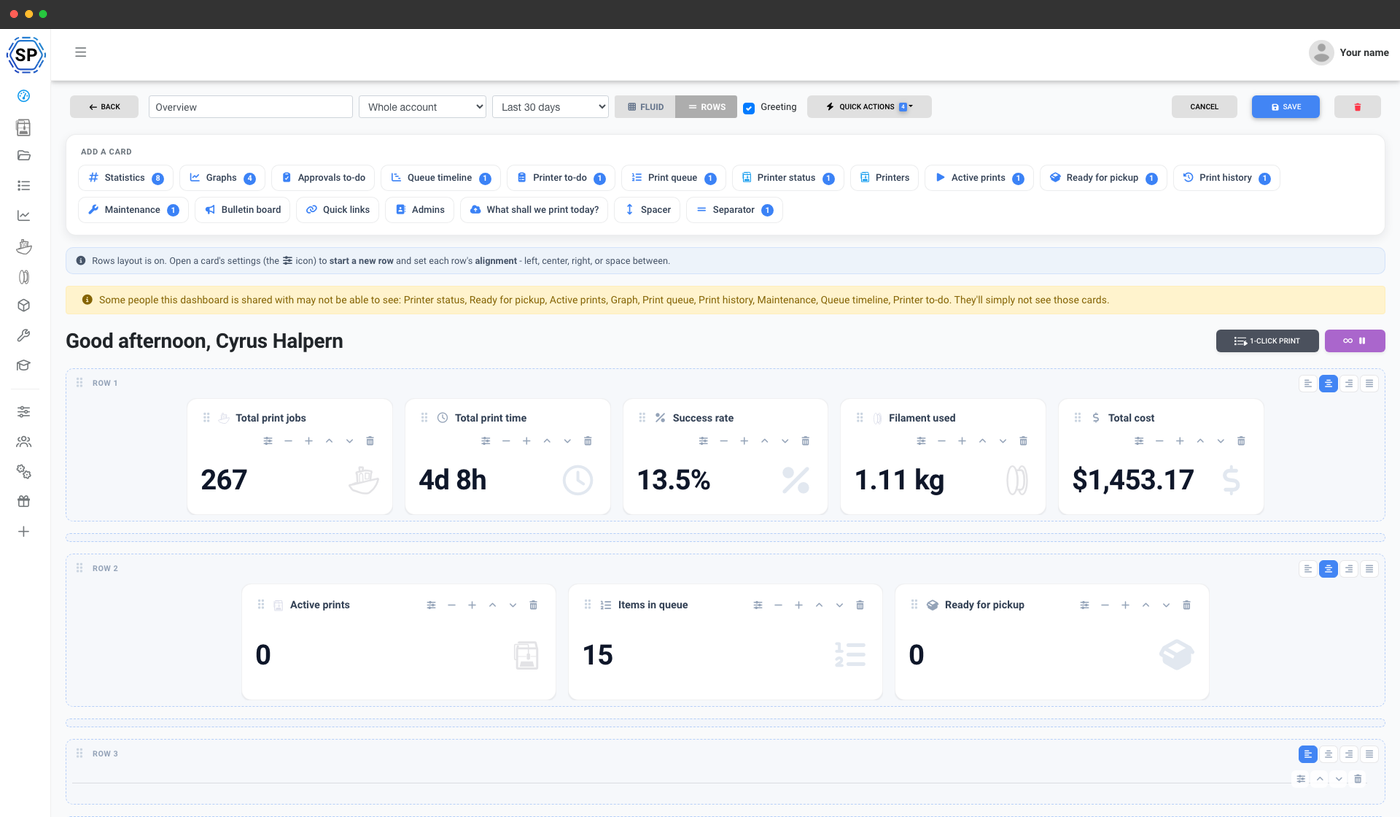Add an Approvals to-do card
The height and width of the screenshot is (817, 1400).
tap(323, 178)
